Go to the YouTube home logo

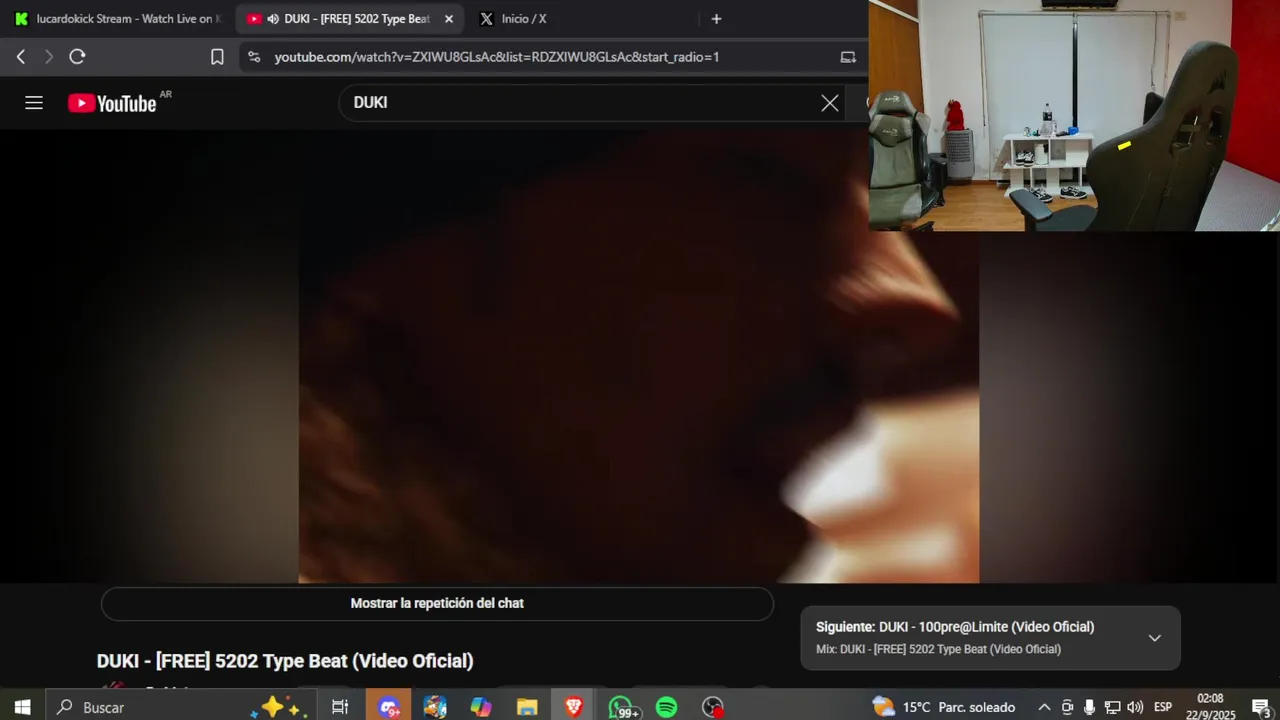click(112, 103)
